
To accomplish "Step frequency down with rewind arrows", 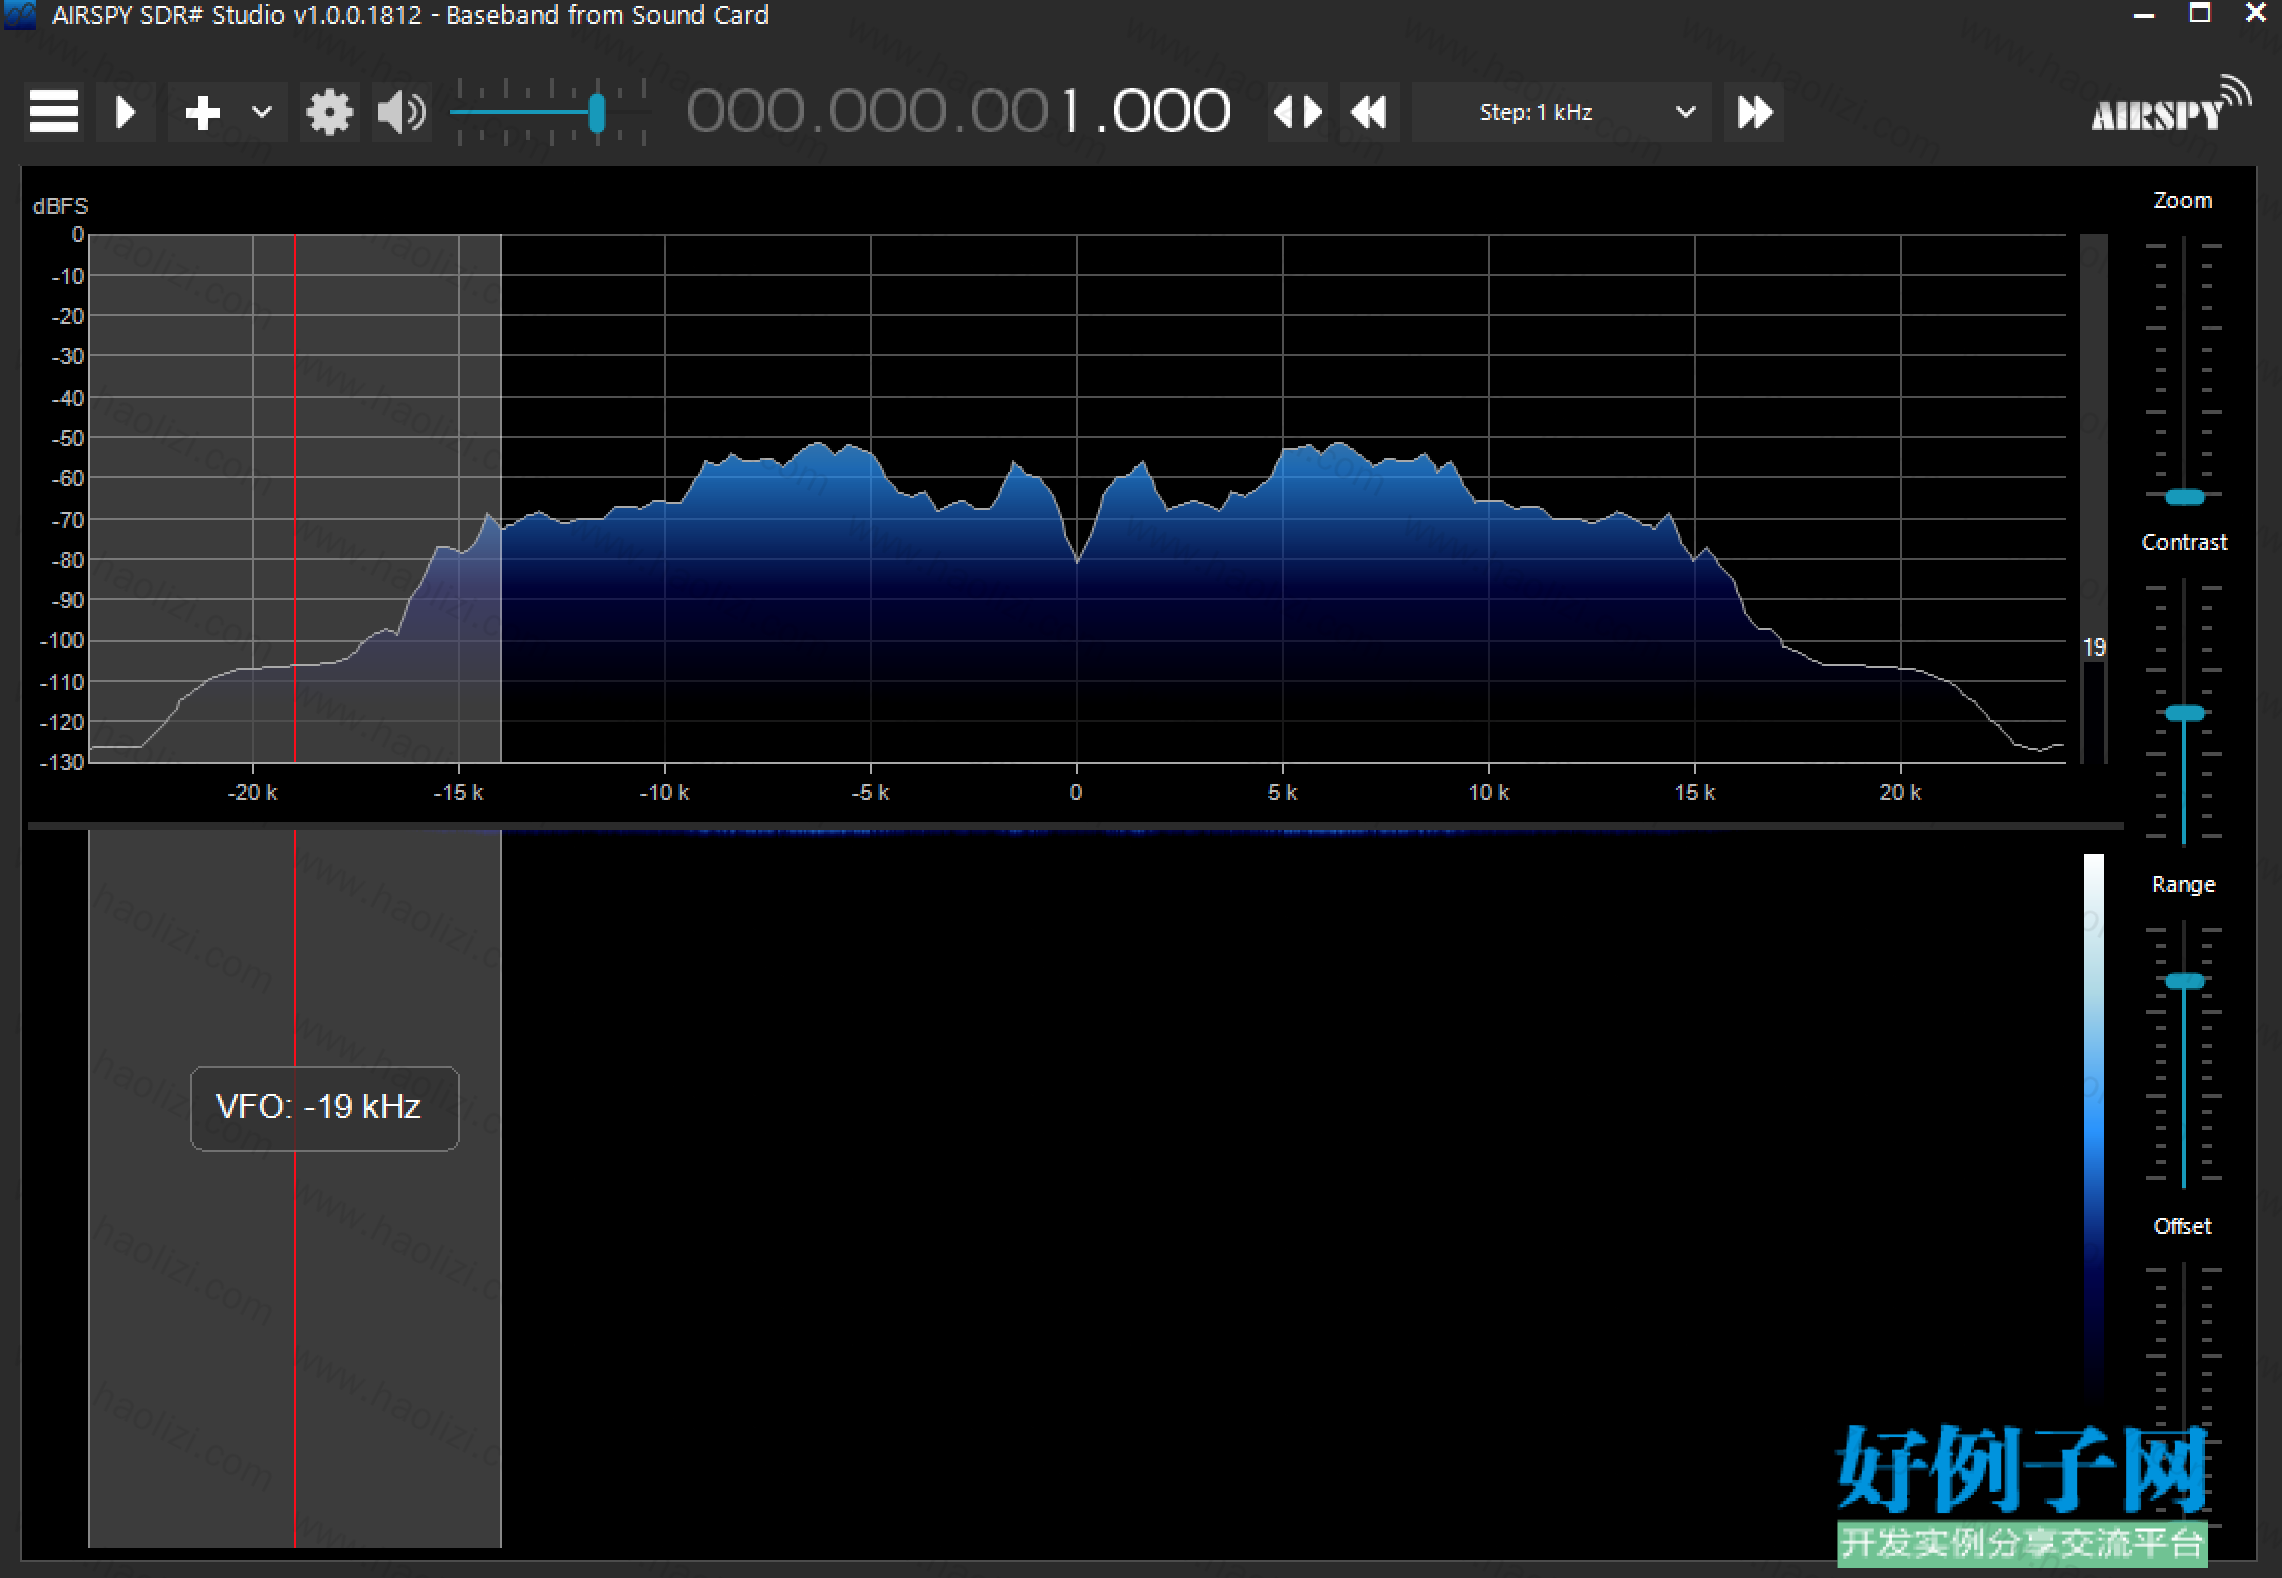I will 1369,112.
